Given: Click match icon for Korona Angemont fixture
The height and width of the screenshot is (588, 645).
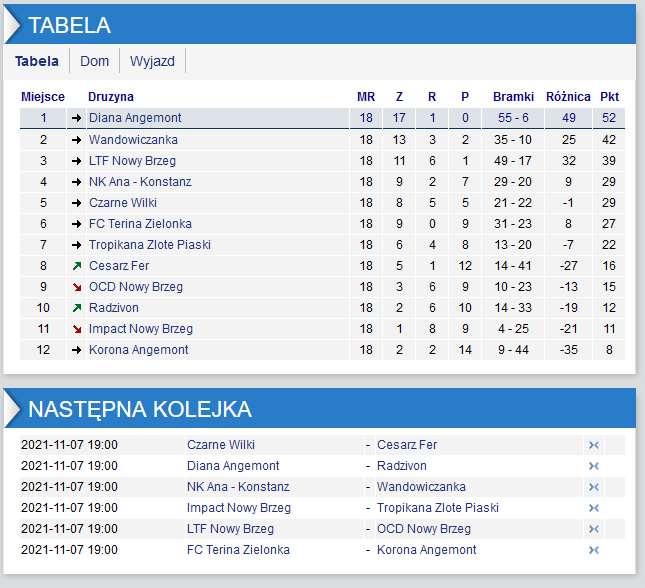Looking at the screenshot, I should pos(594,550).
